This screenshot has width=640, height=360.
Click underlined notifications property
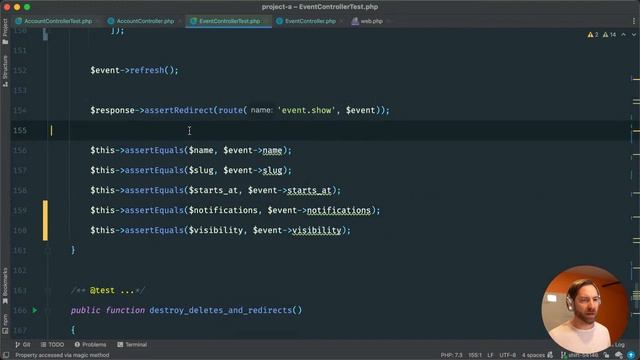coord(339,210)
